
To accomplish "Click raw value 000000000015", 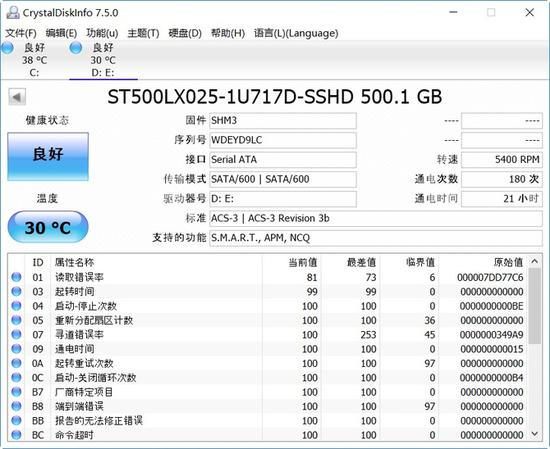I will (x=492, y=349).
